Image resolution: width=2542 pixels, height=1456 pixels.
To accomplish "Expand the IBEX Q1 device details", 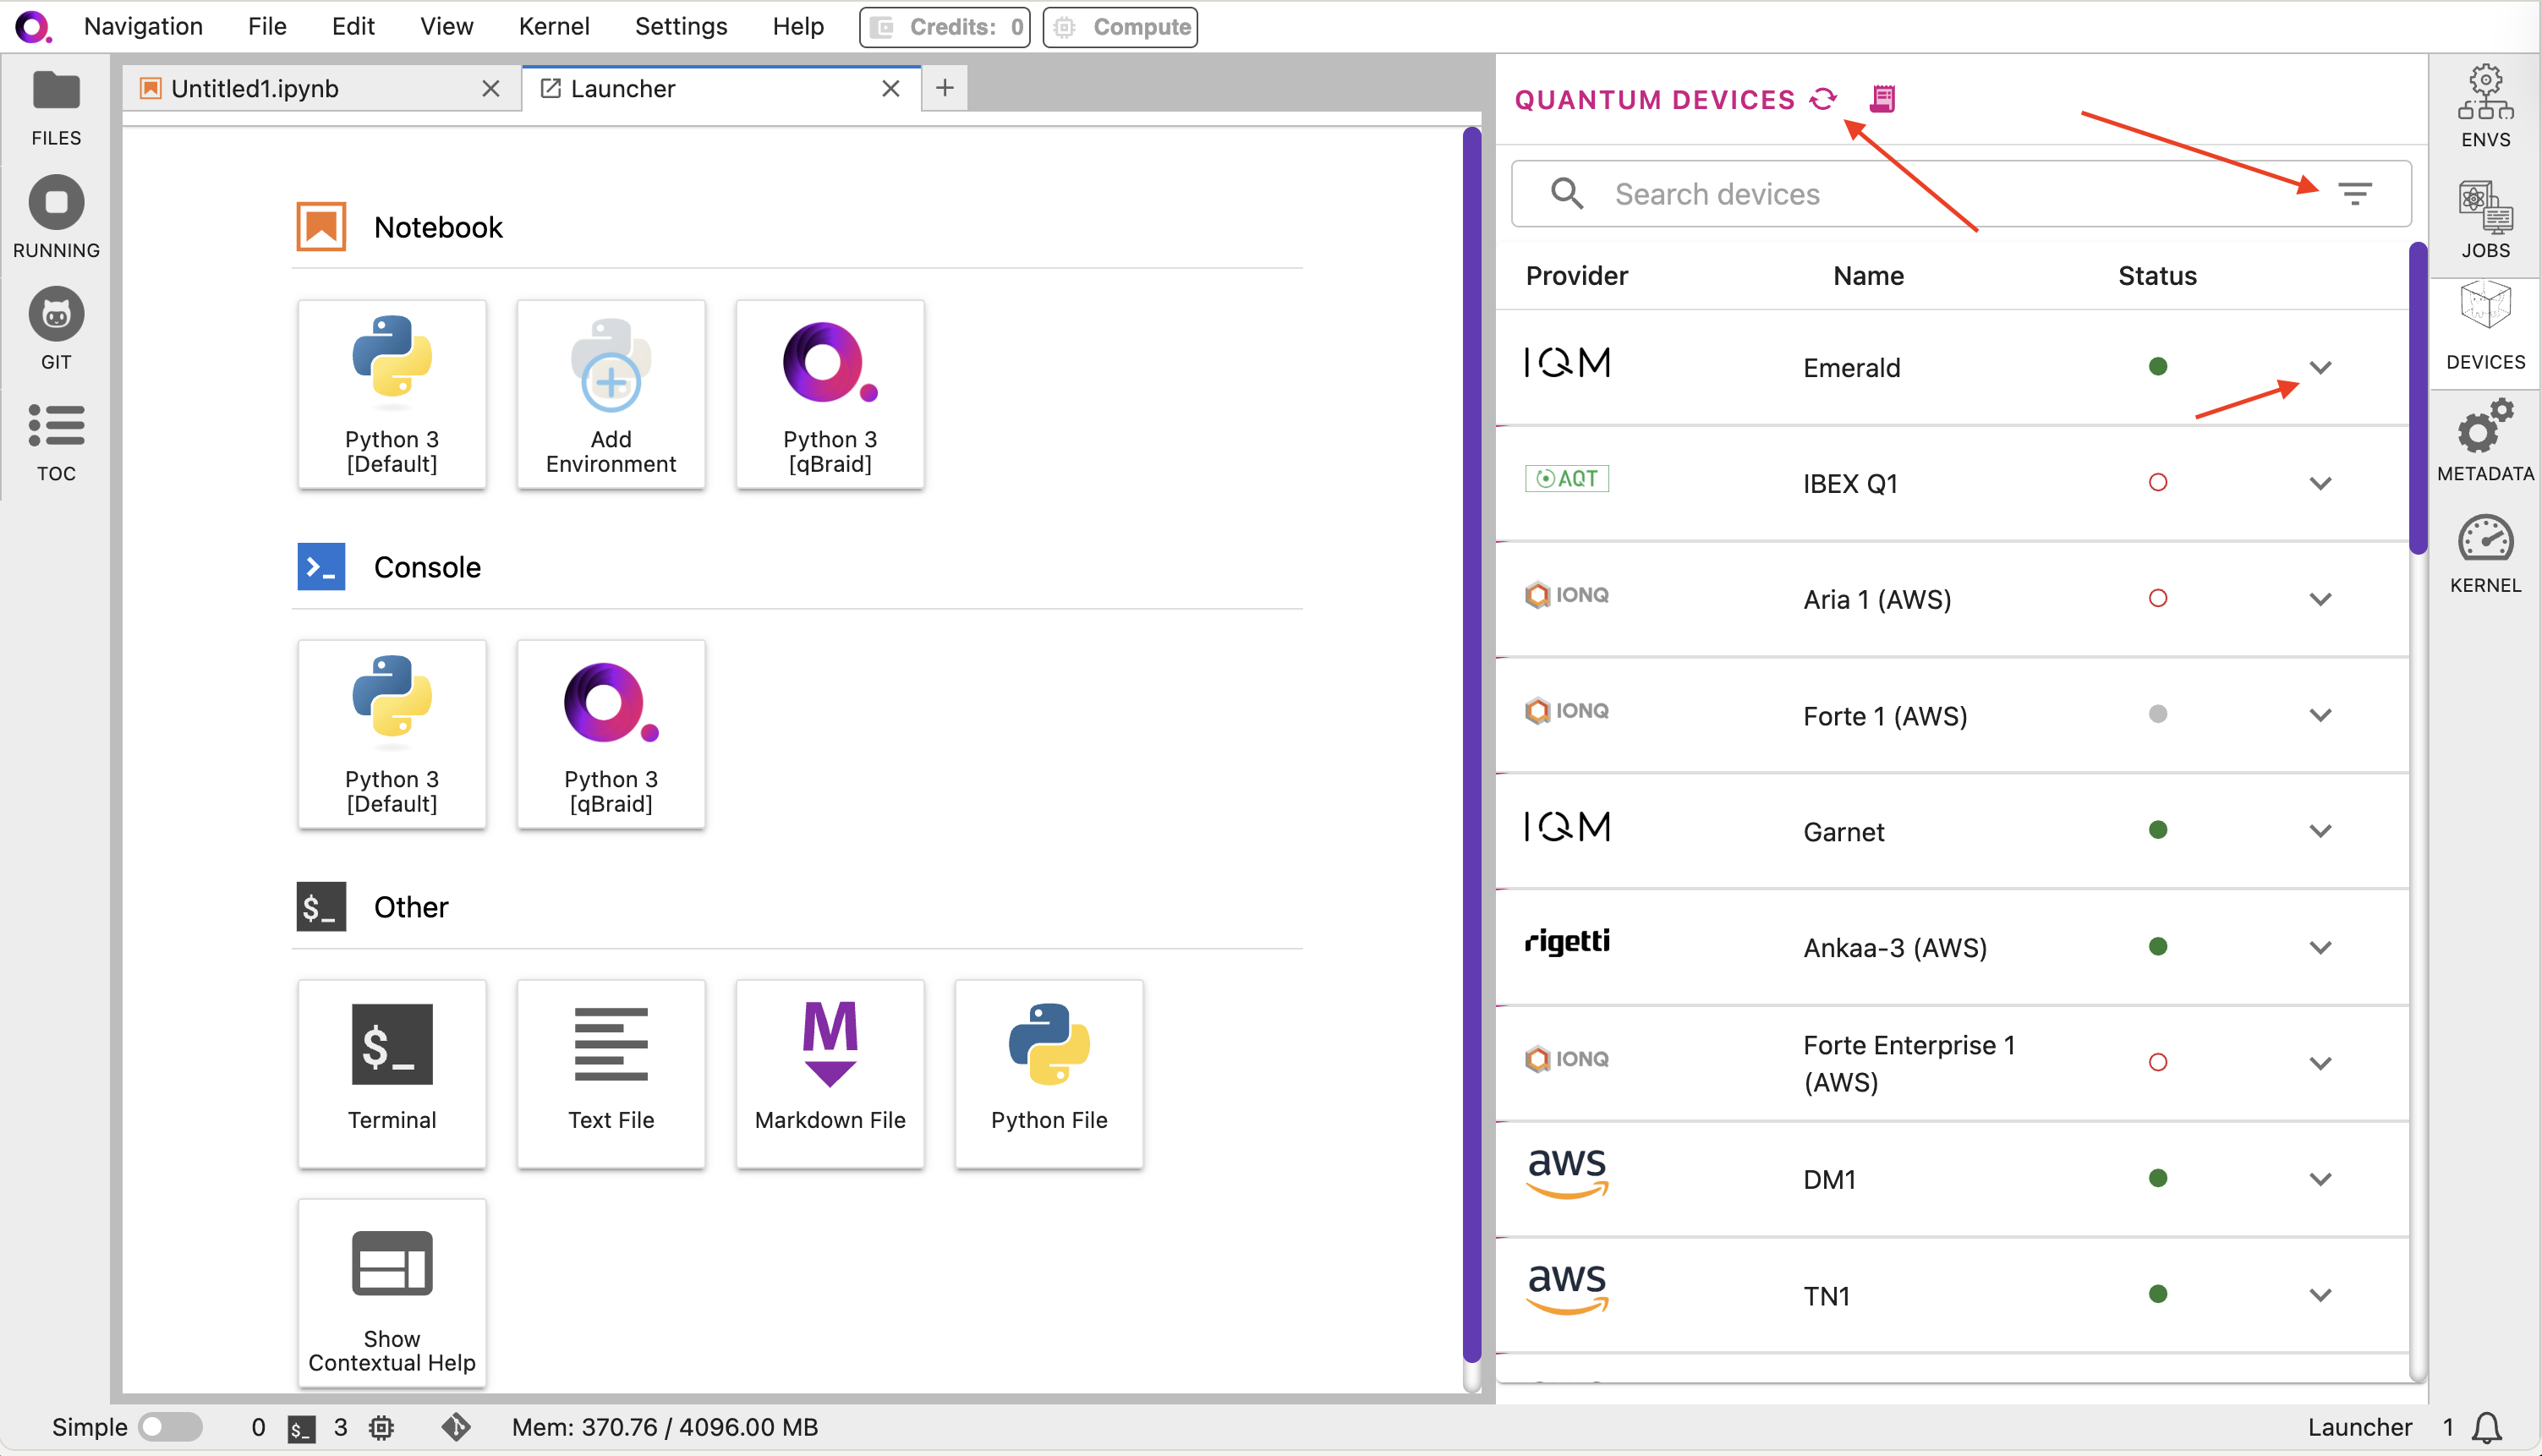I will coord(2320,483).
